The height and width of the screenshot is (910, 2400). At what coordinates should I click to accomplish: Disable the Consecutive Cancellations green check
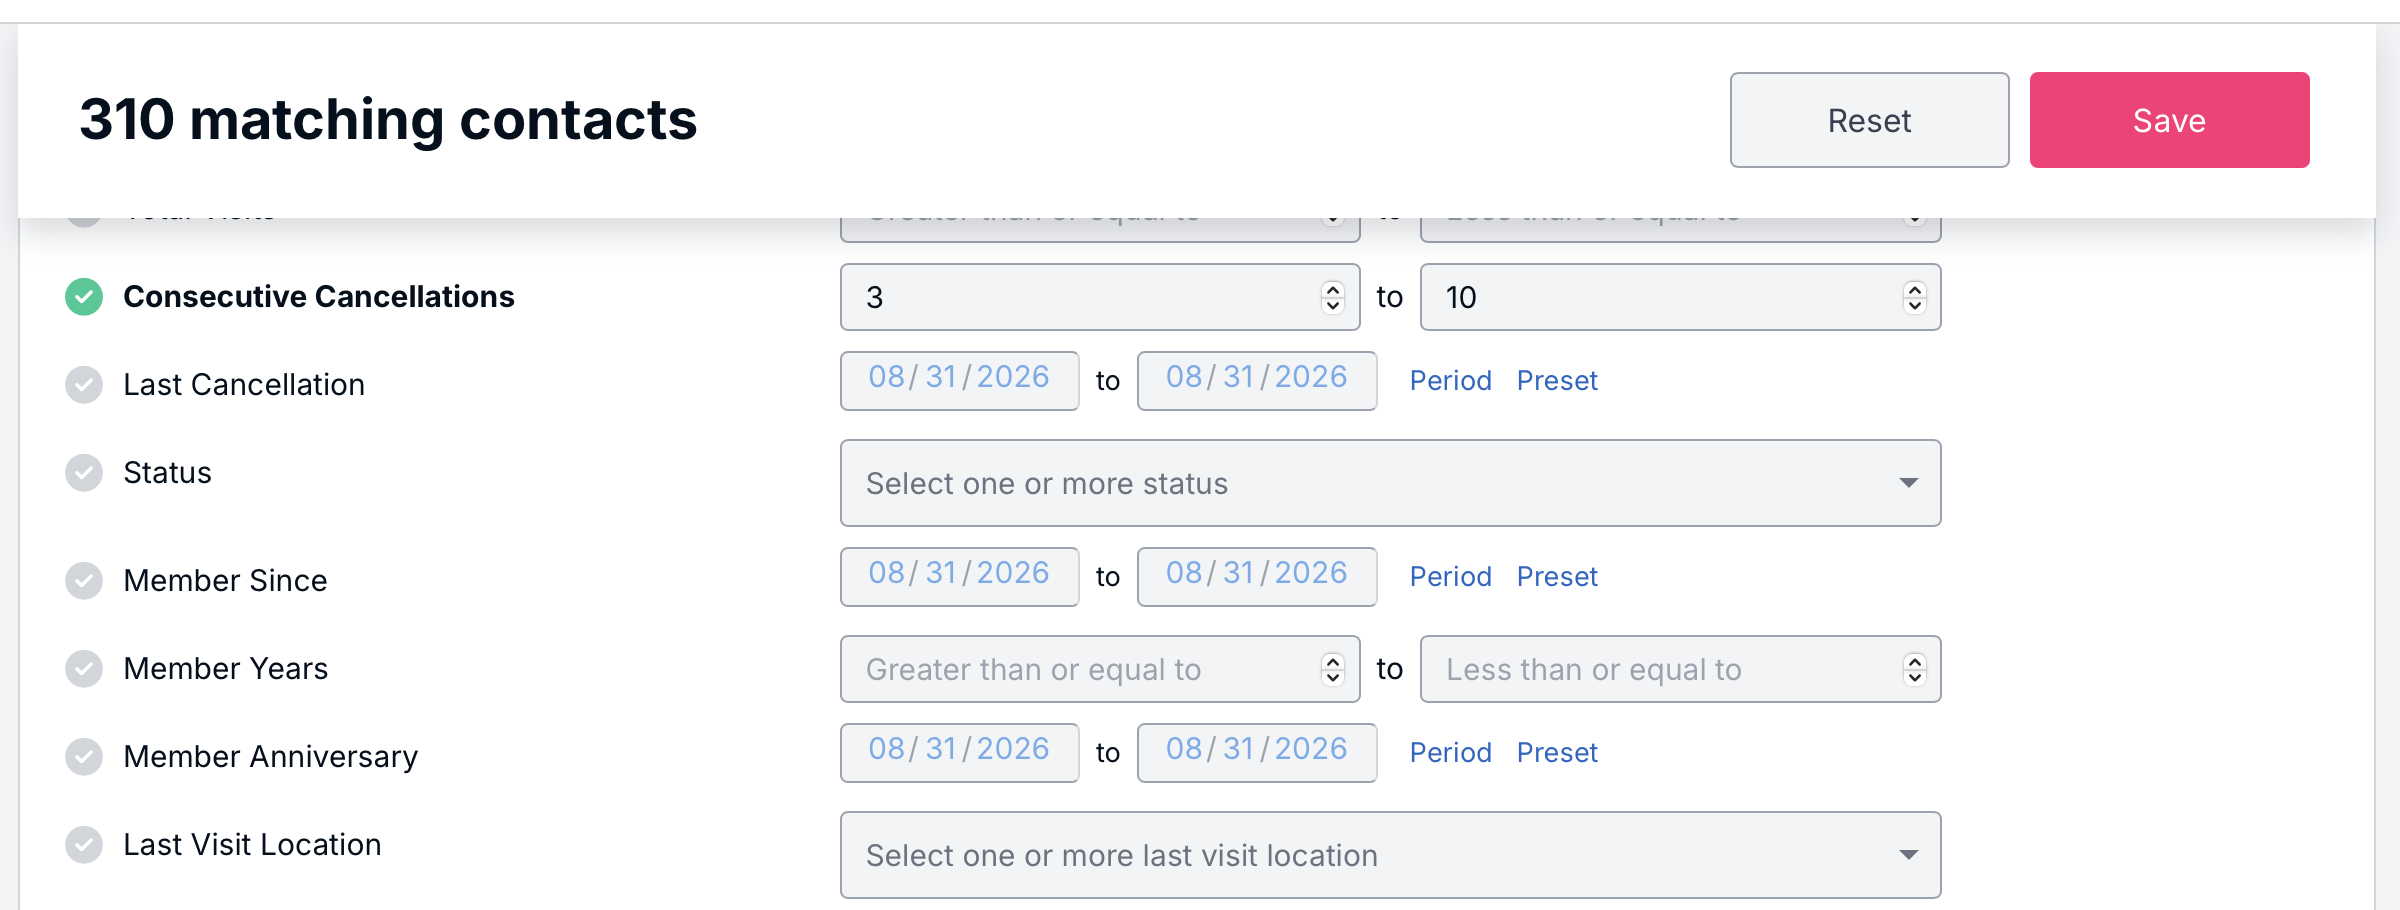tap(84, 297)
